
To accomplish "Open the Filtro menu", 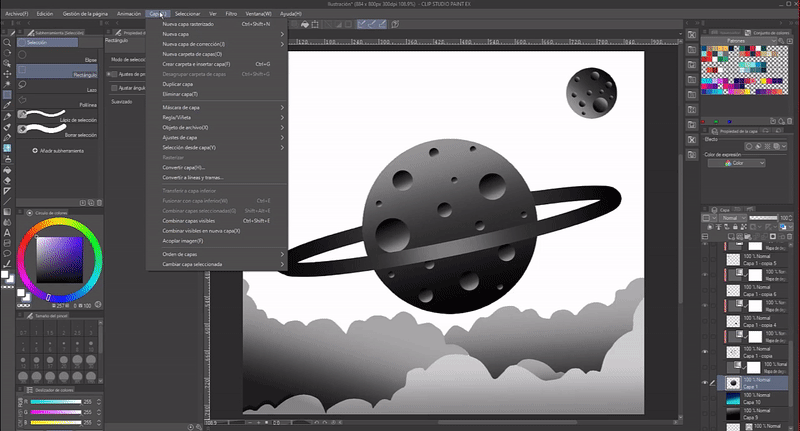I will tap(231, 14).
